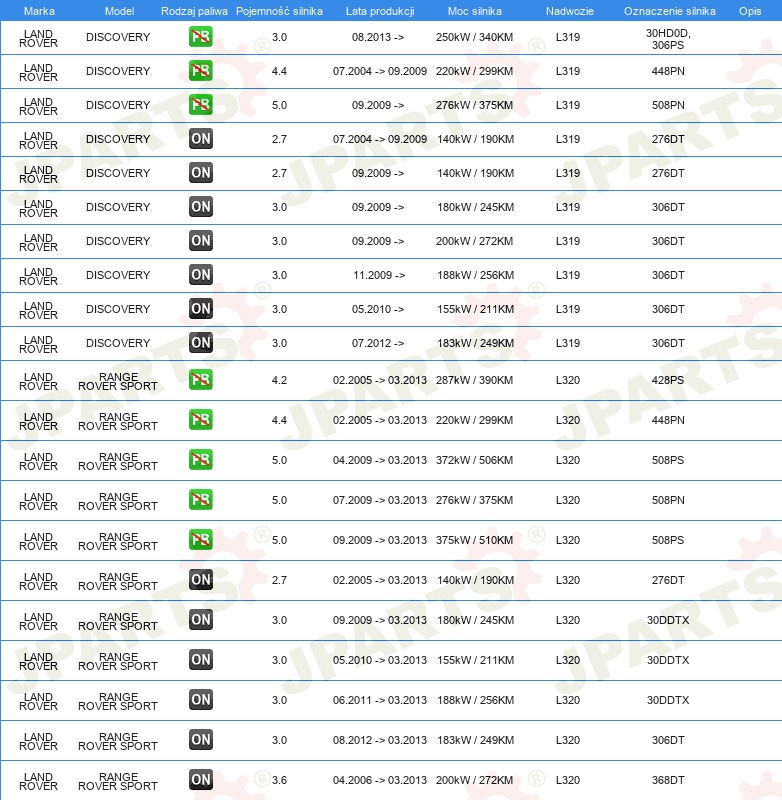Select the 428PS engine code cell
Image resolution: width=782 pixels, height=800 pixels.
coord(668,380)
